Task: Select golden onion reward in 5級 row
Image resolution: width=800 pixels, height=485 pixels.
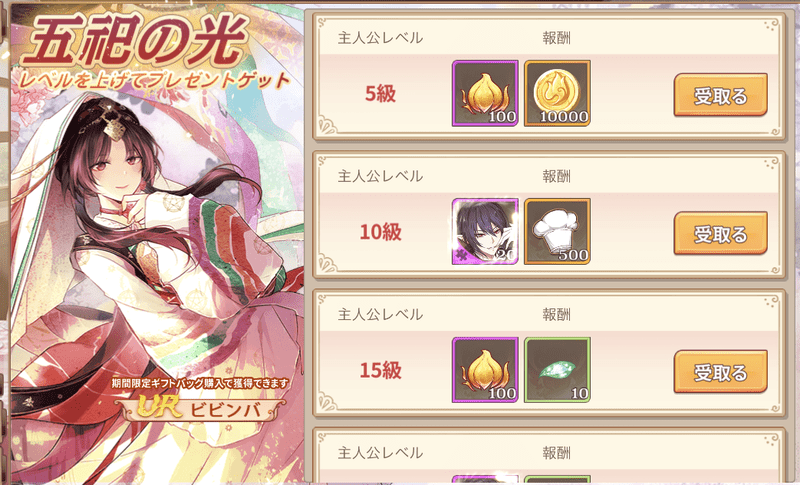Action: tap(485, 93)
